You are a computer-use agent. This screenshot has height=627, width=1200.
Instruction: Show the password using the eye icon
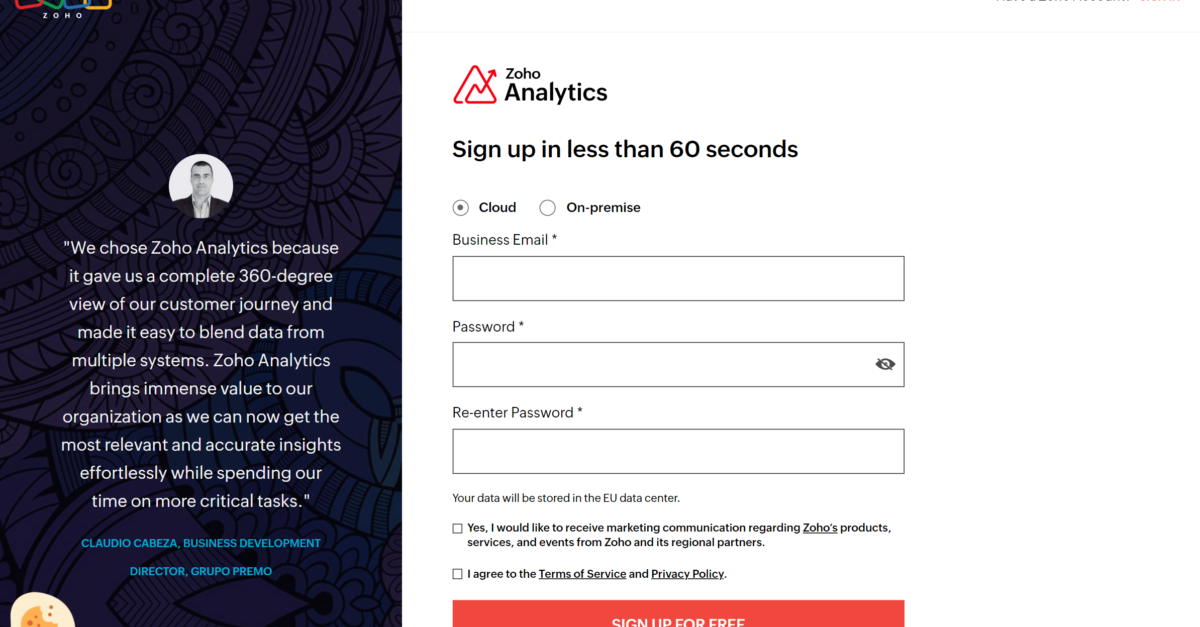pyautogui.click(x=884, y=364)
